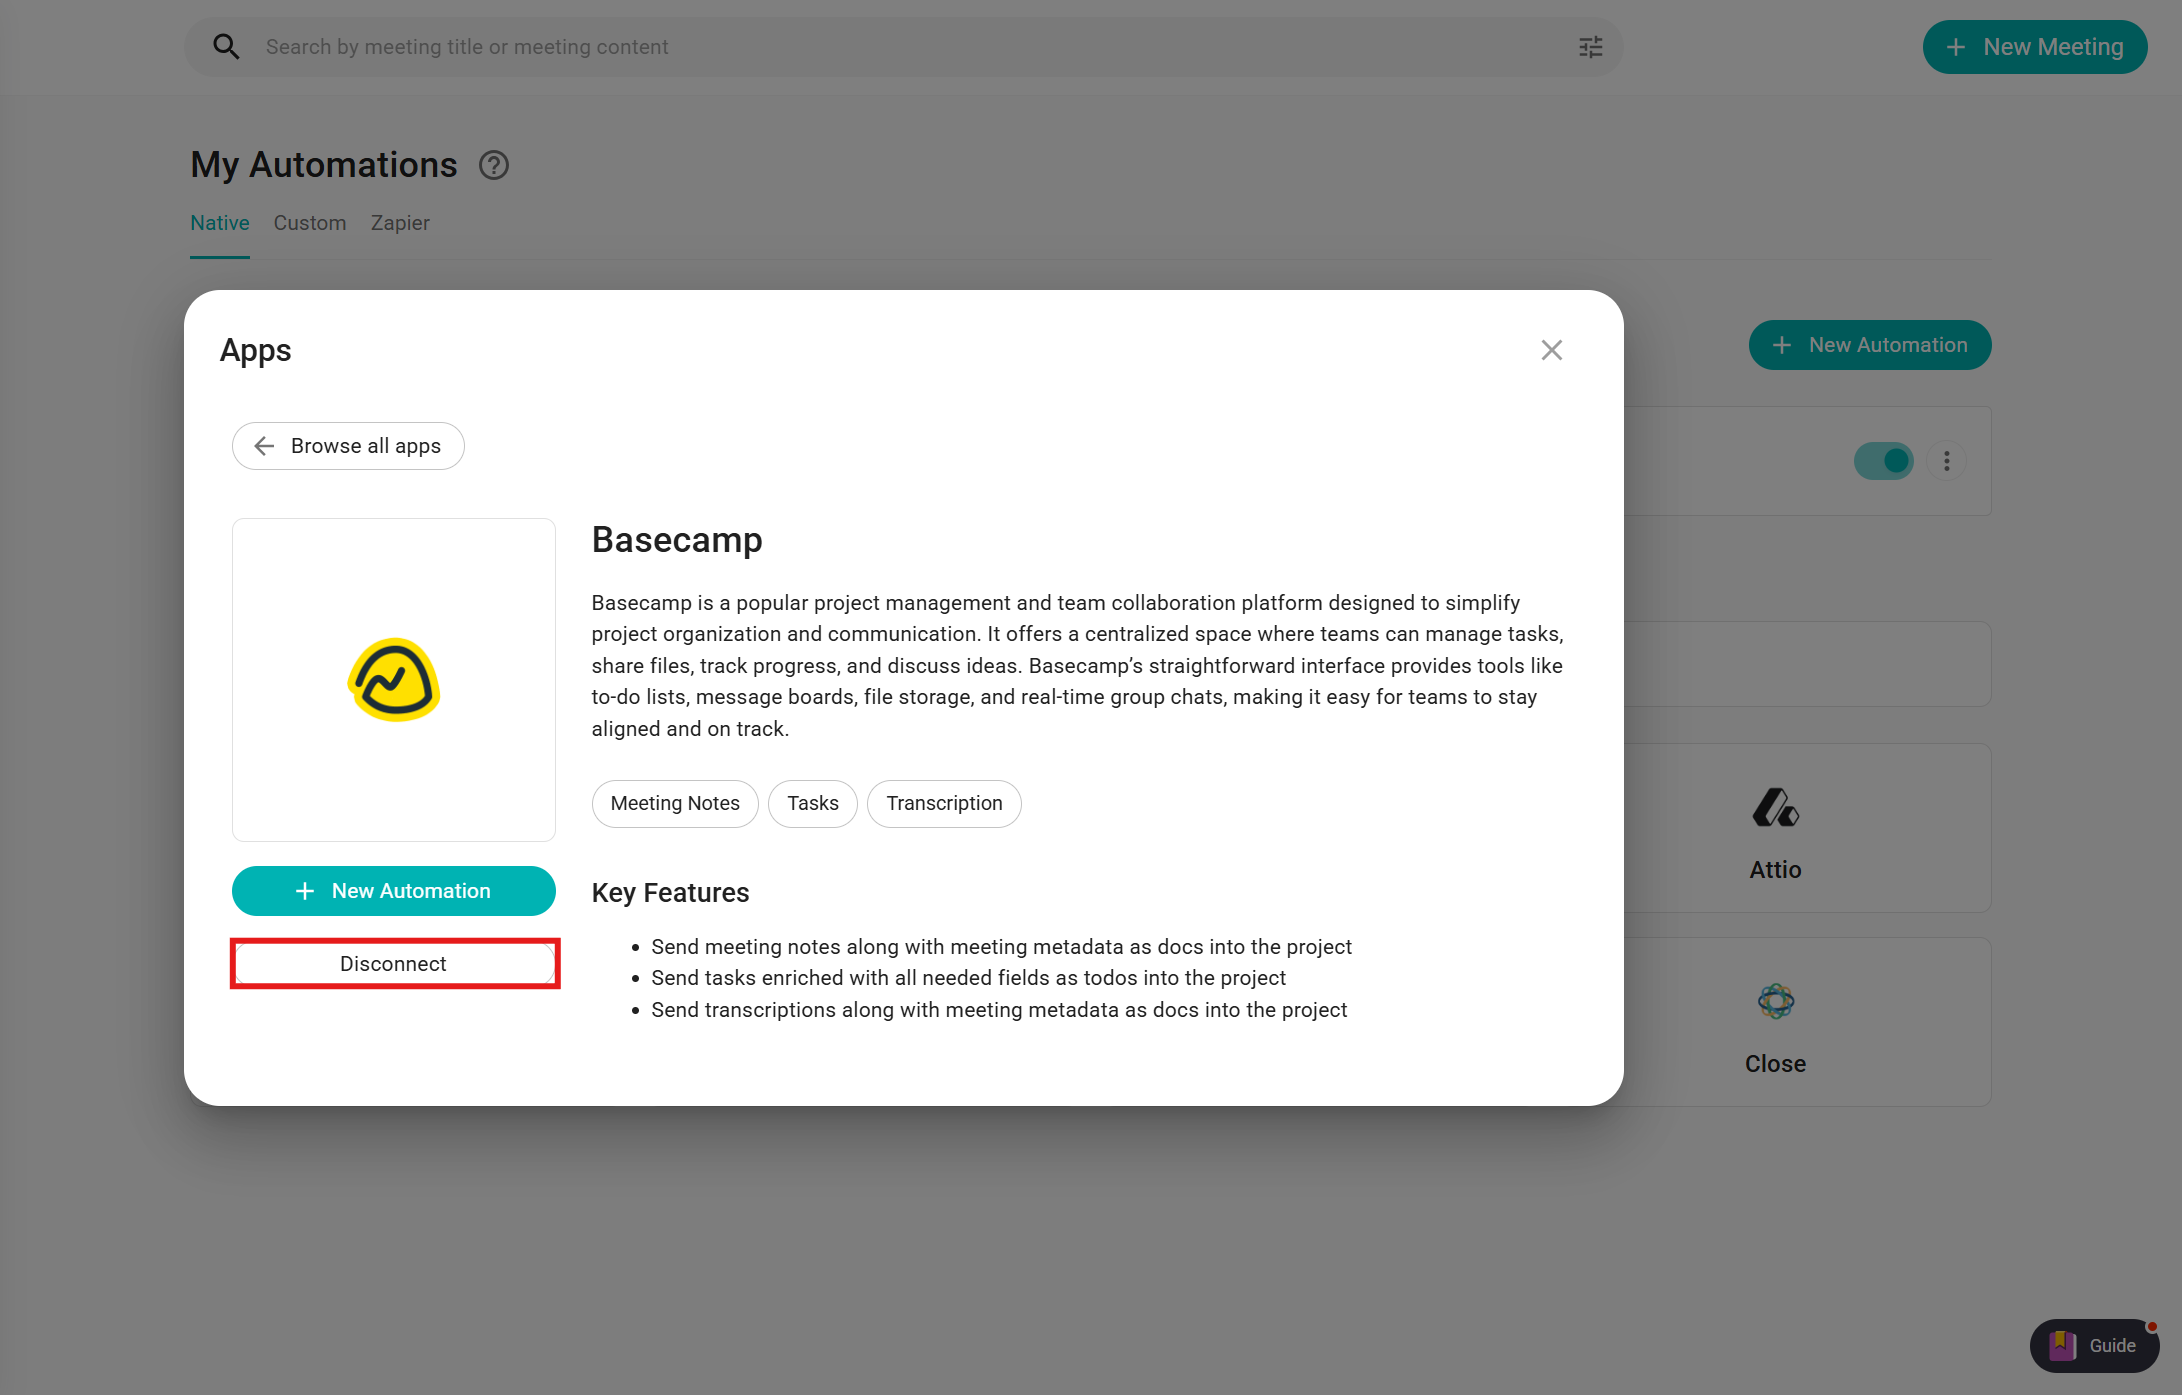Open the Attio app icon
This screenshot has width=2182, height=1395.
pos(1775,808)
